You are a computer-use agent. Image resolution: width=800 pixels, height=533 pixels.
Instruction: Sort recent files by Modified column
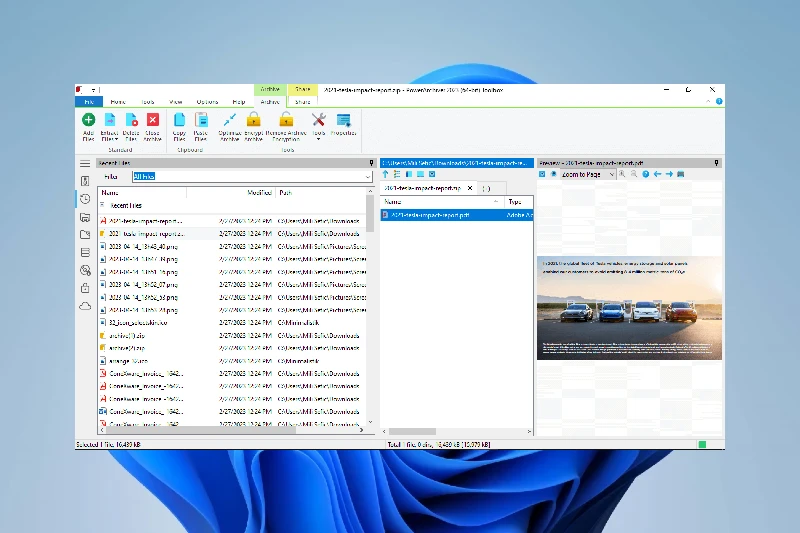231,193
